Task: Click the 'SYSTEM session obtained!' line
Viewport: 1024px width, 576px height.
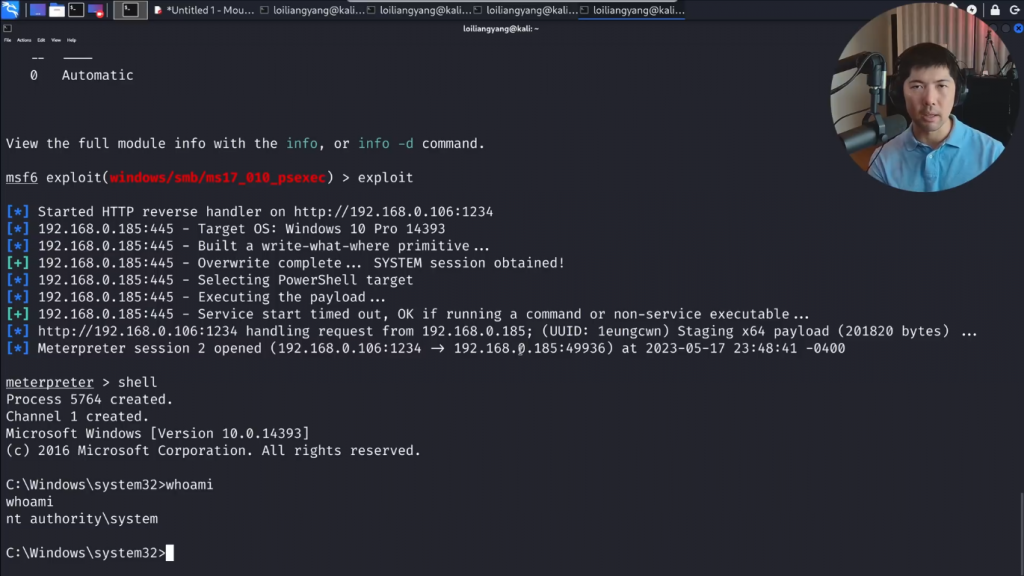Action: [285, 263]
